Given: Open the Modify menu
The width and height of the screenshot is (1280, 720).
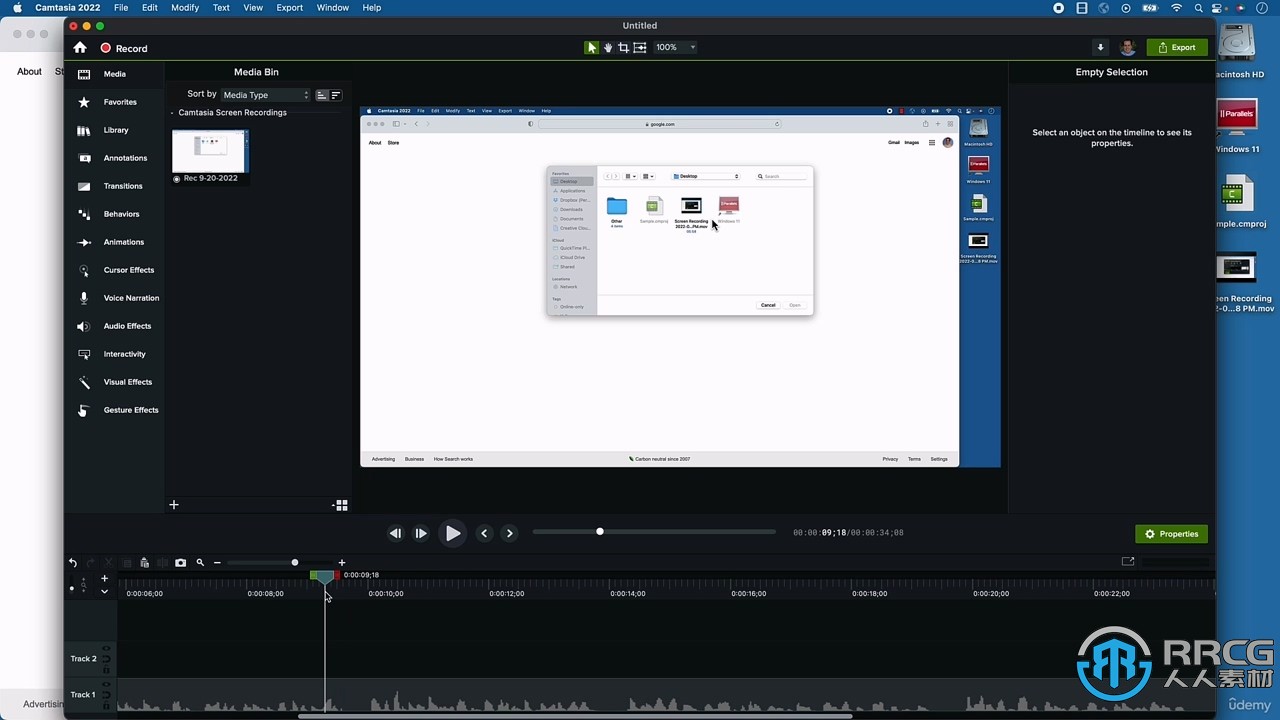Looking at the screenshot, I should (x=185, y=8).
